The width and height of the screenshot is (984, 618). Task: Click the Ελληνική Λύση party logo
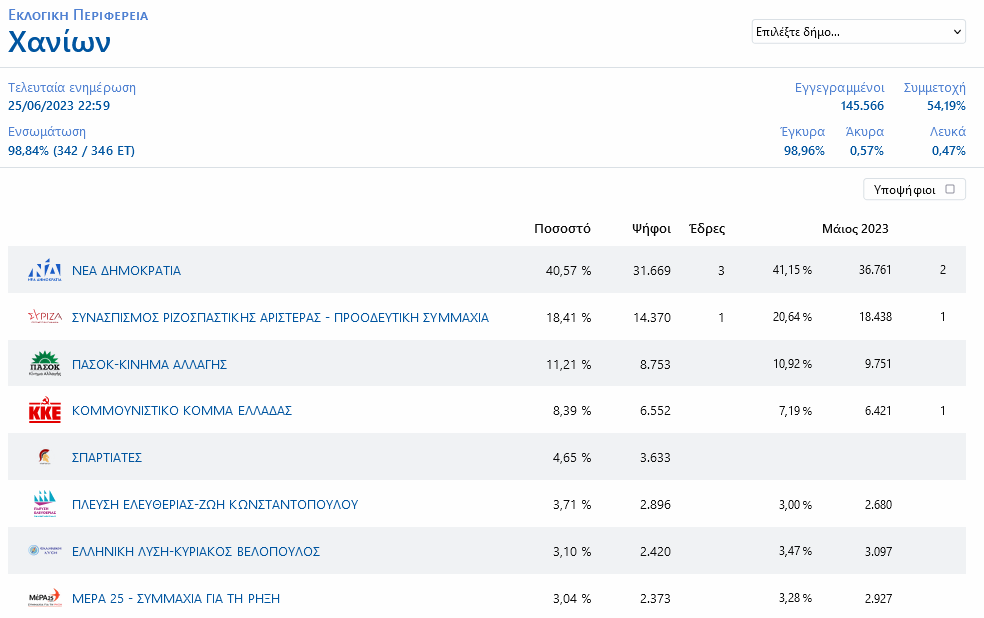tap(45, 551)
